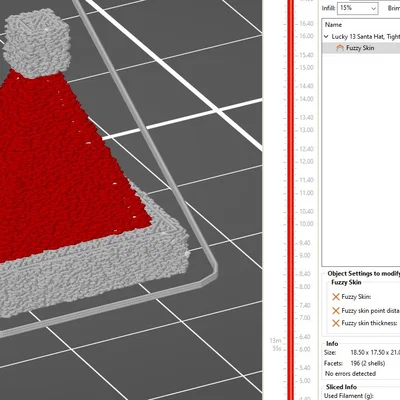Jump to the 16.40 layer height mark
The width and height of the screenshot is (400, 400).
[x=306, y=24]
